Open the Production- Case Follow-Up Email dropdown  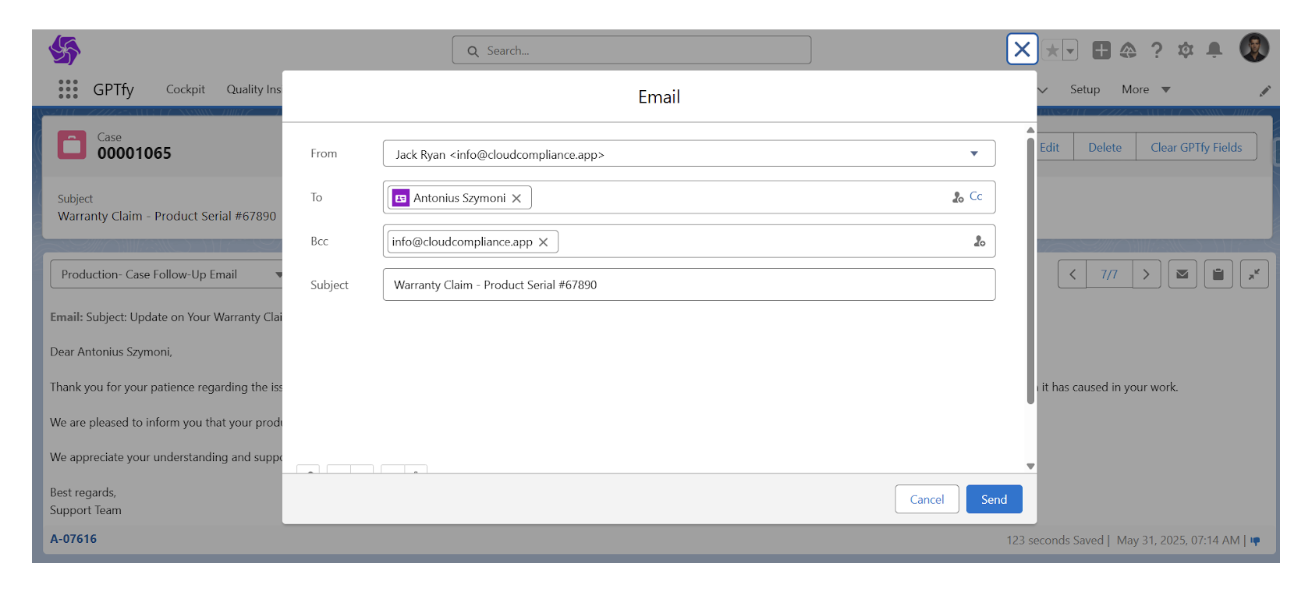tap(170, 274)
